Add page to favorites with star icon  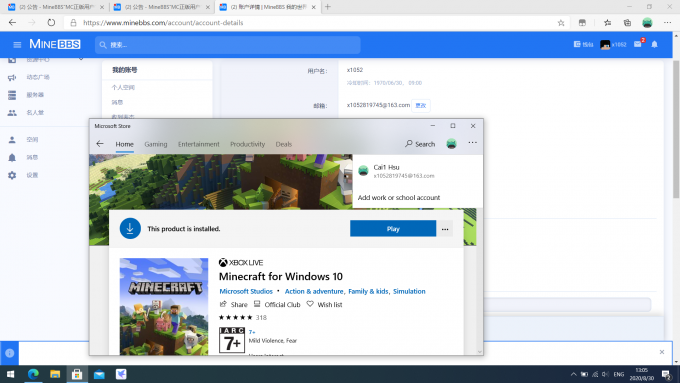[x=561, y=23]
